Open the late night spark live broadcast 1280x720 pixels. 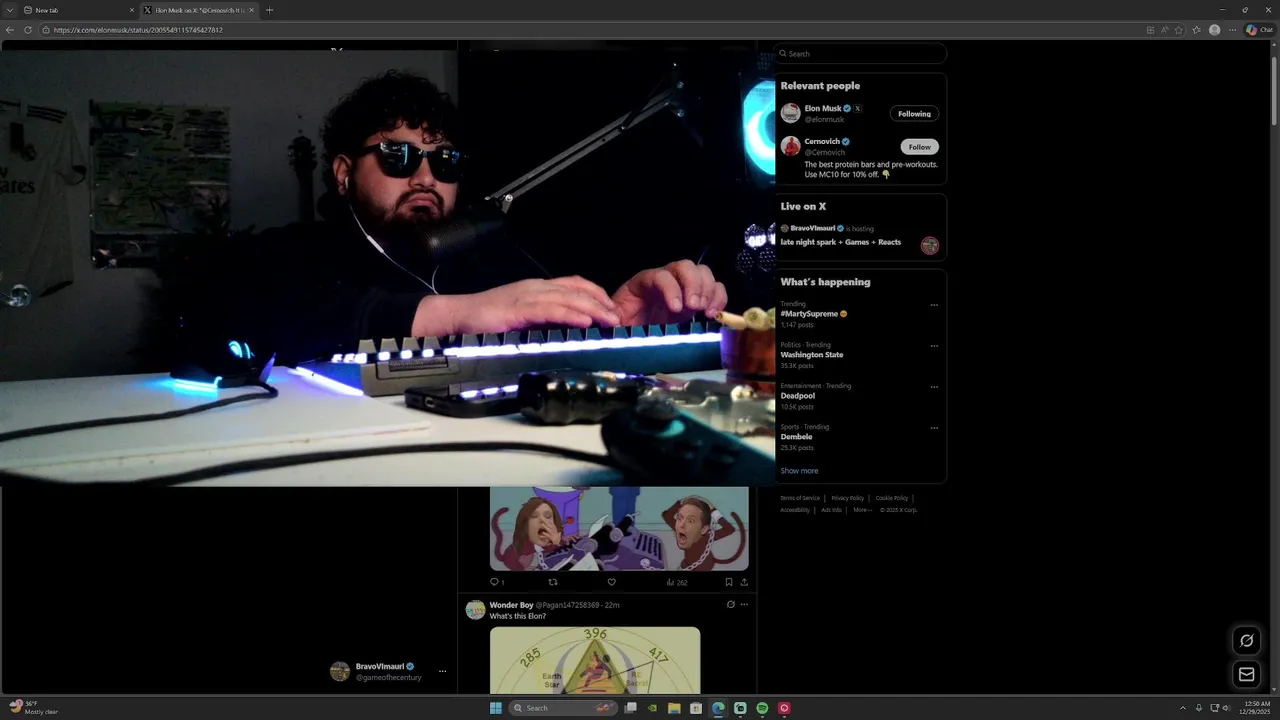(x=841, y=242)
